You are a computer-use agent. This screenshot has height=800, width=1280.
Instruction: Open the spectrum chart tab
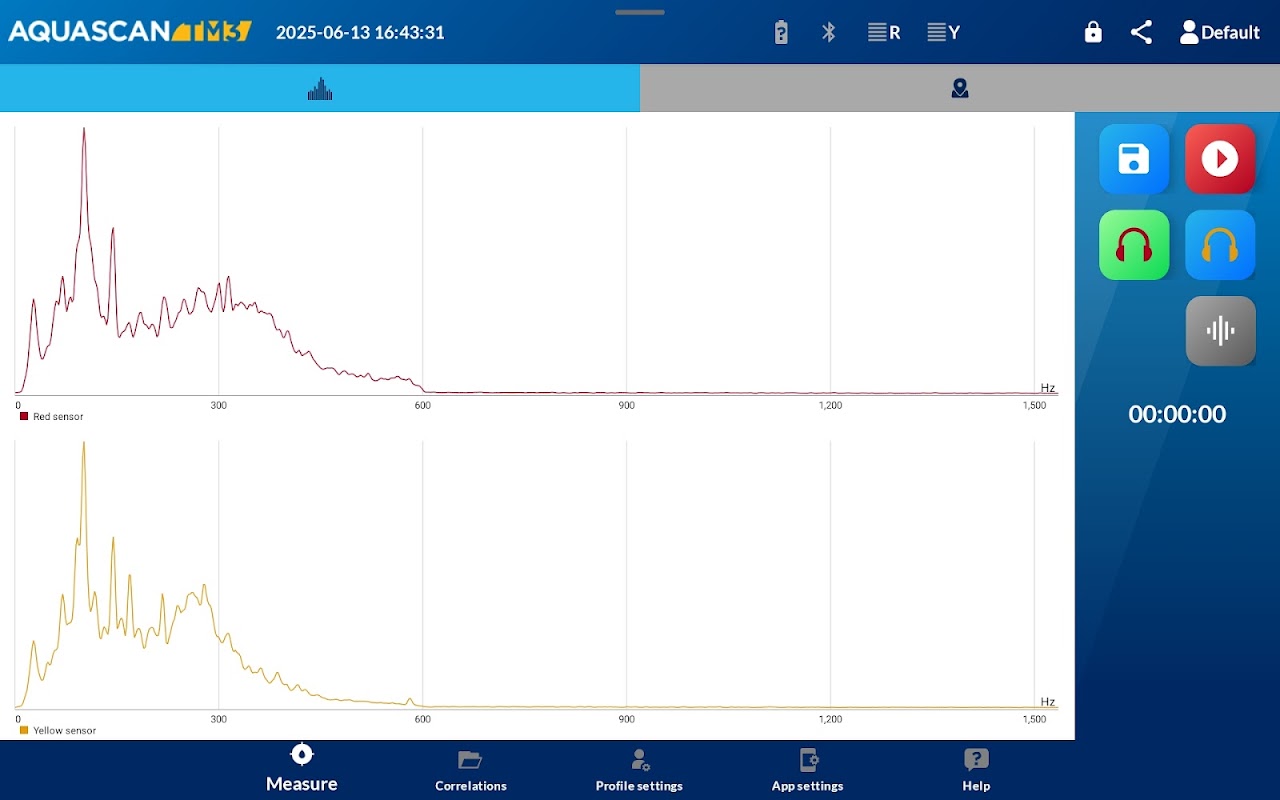coord(320,88)
